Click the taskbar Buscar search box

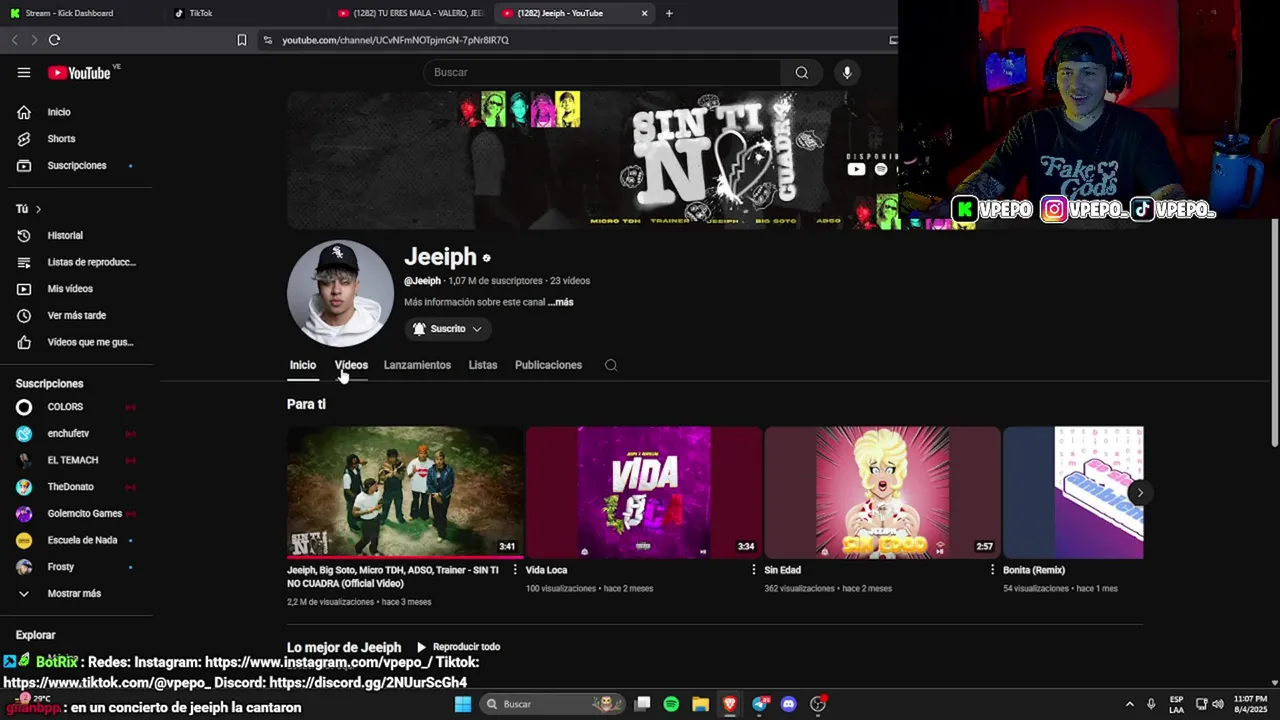point(550,704)
